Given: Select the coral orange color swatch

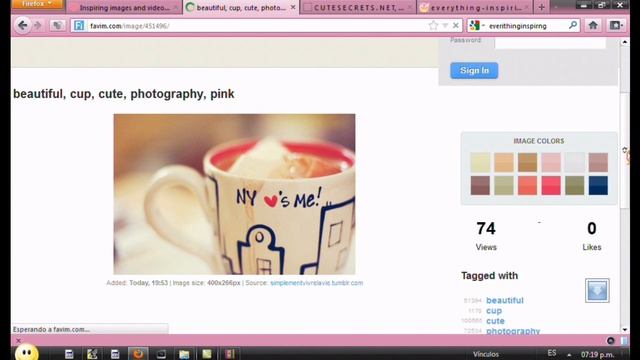Looking at the screenshot, I should pos(527,185).
